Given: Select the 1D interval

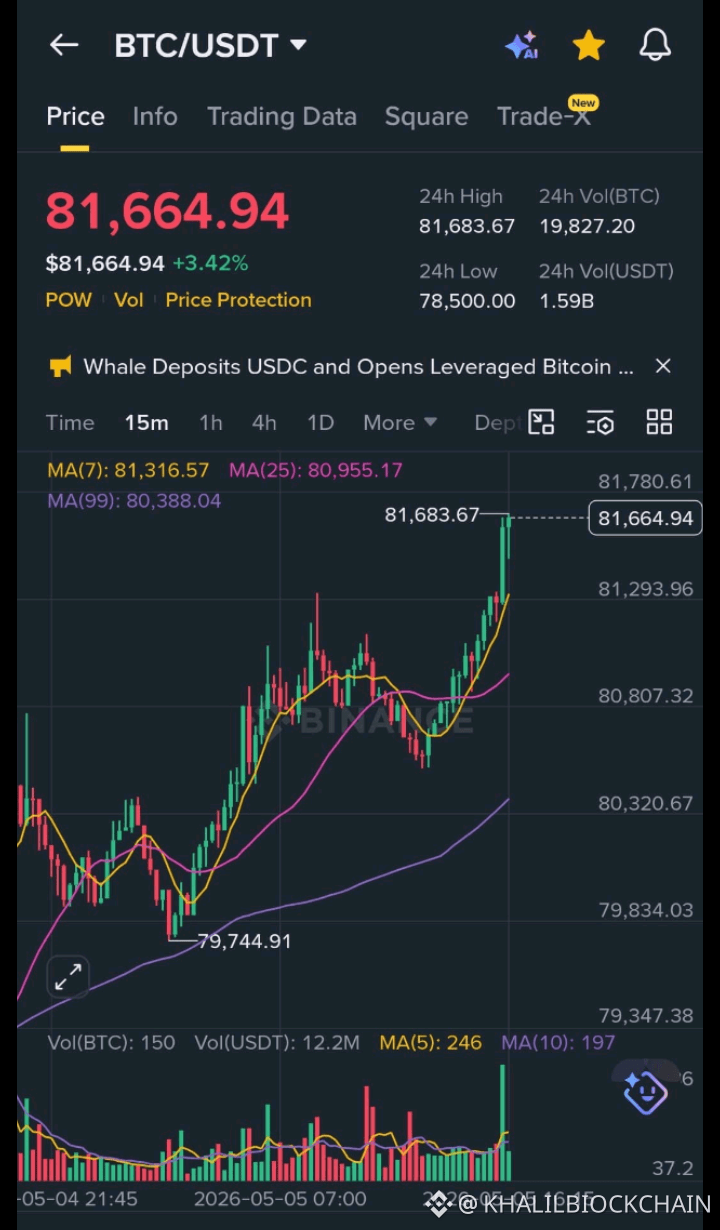Looking at the screenshot, I should (x=320, y=423).
